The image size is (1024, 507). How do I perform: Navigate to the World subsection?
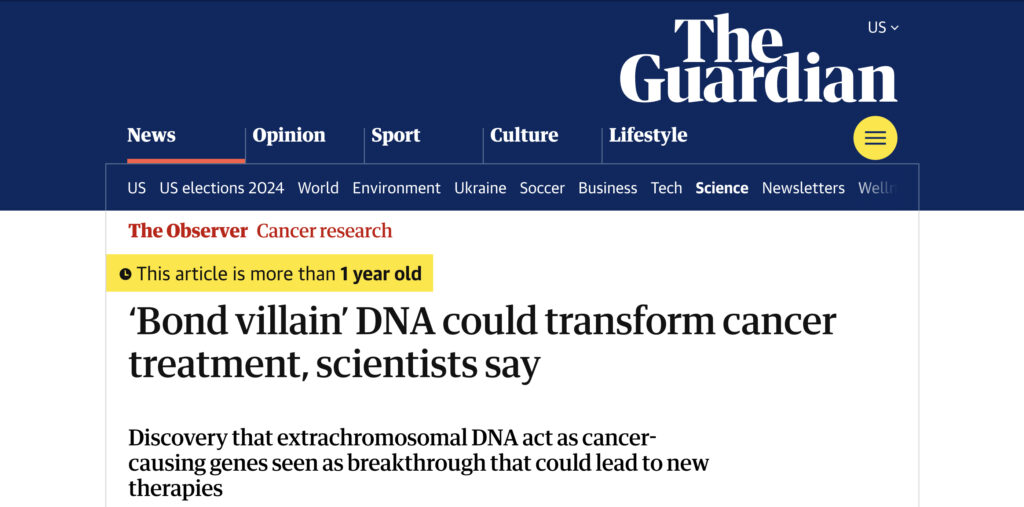tap(318, 188)
